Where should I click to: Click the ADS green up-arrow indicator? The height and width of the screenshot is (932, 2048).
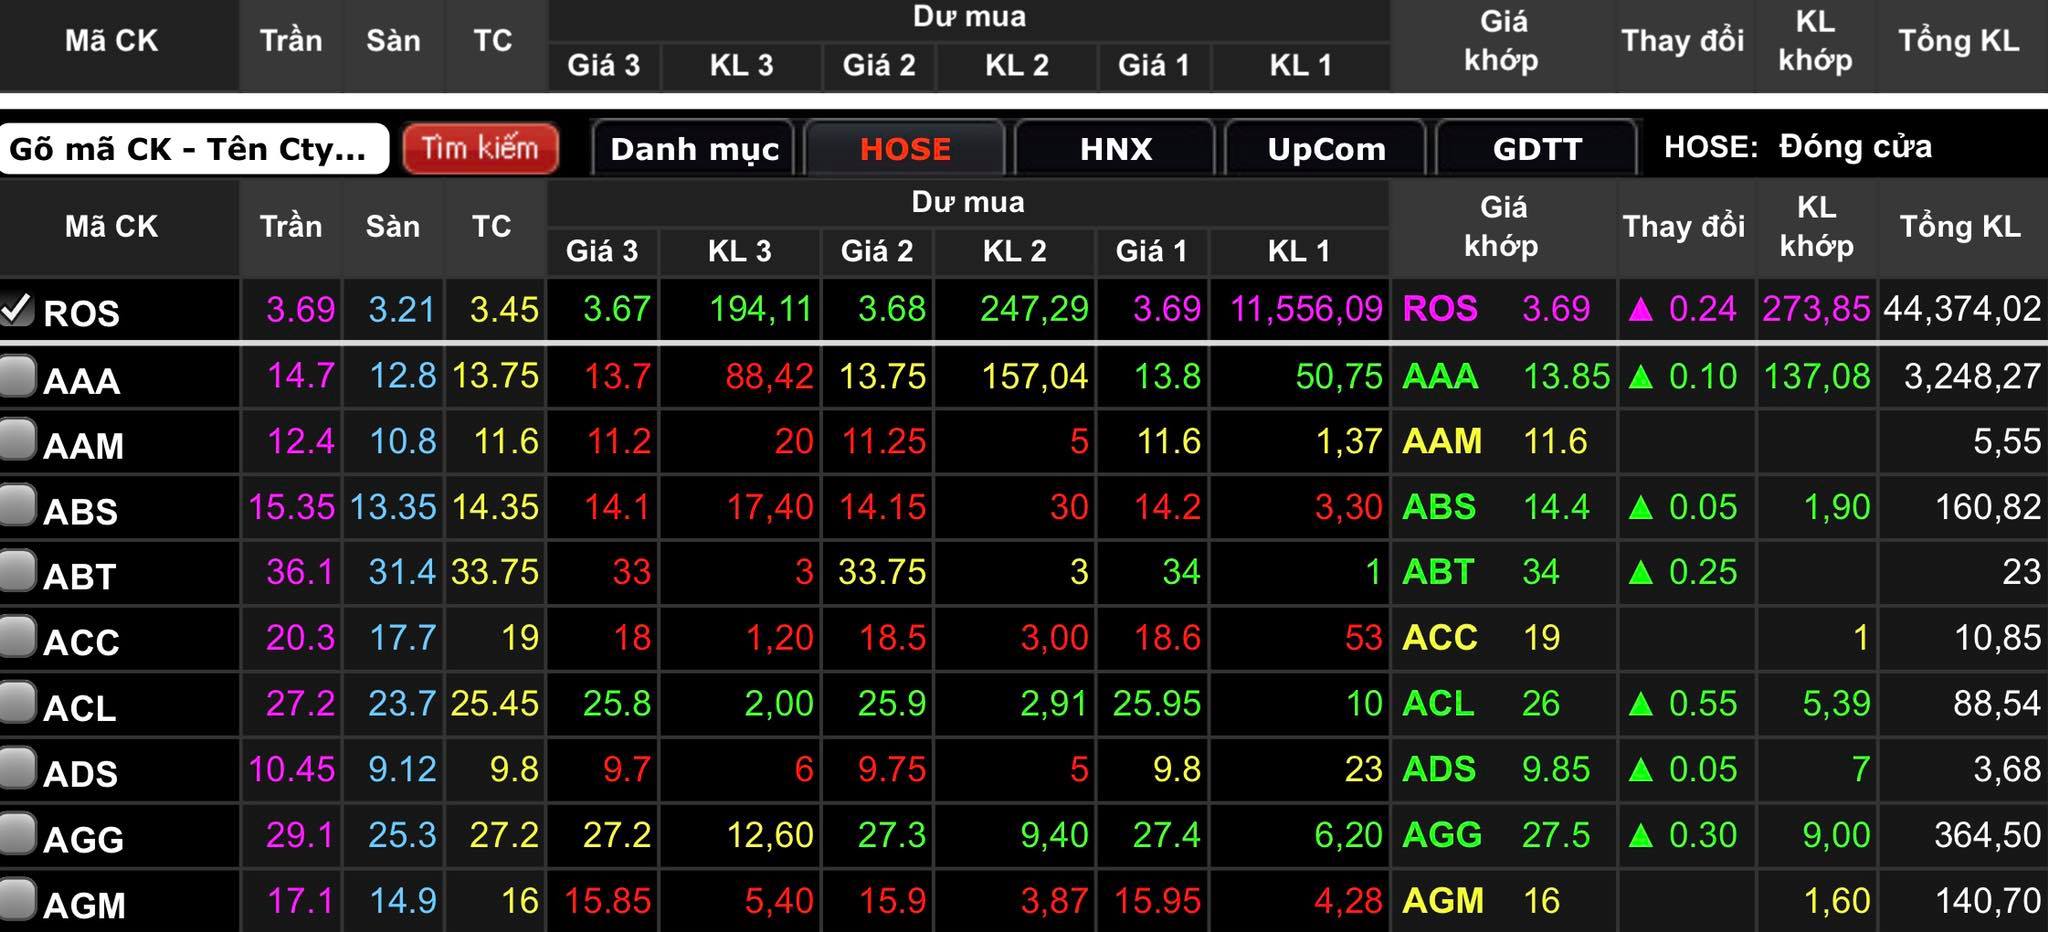coord(1640,770)
